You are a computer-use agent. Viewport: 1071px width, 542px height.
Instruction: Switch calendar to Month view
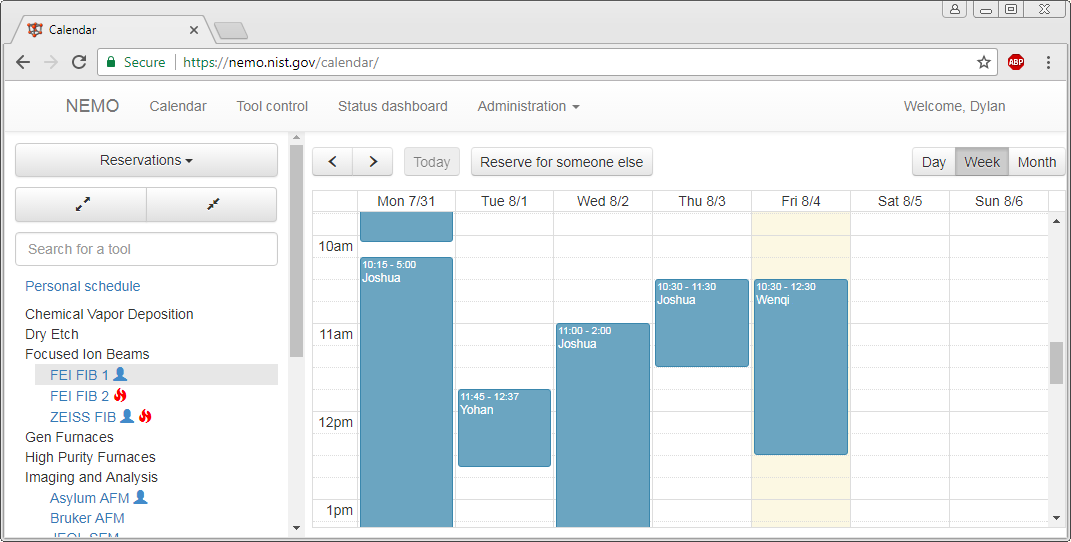[1036, 162]
